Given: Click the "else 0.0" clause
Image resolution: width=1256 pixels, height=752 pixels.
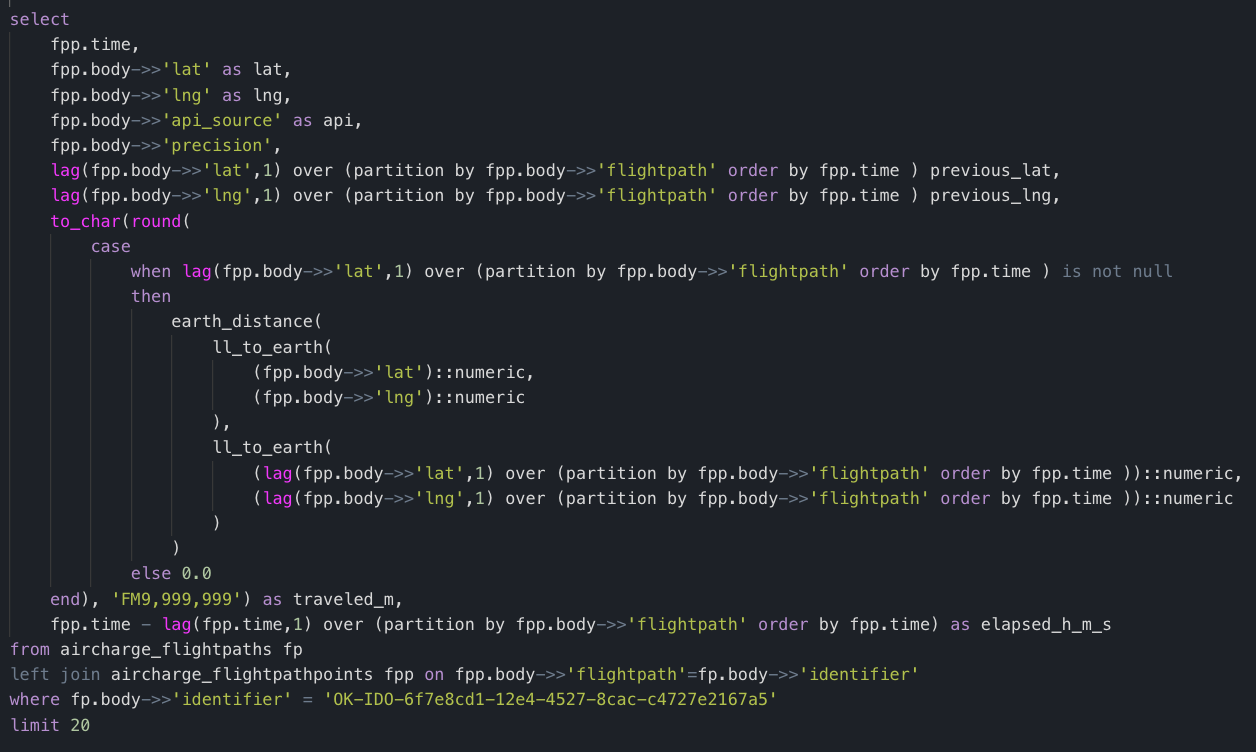Looking at the screenshot, I should [x=171, y=573].
